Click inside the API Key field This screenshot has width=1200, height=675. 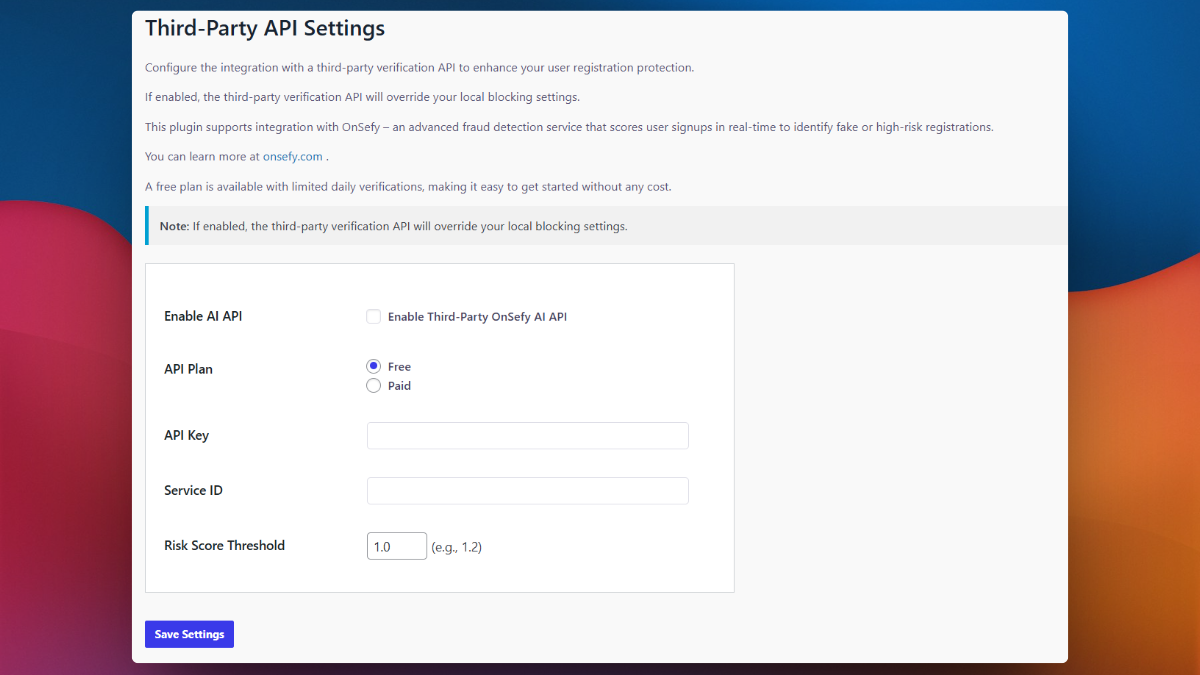[527, 435]
